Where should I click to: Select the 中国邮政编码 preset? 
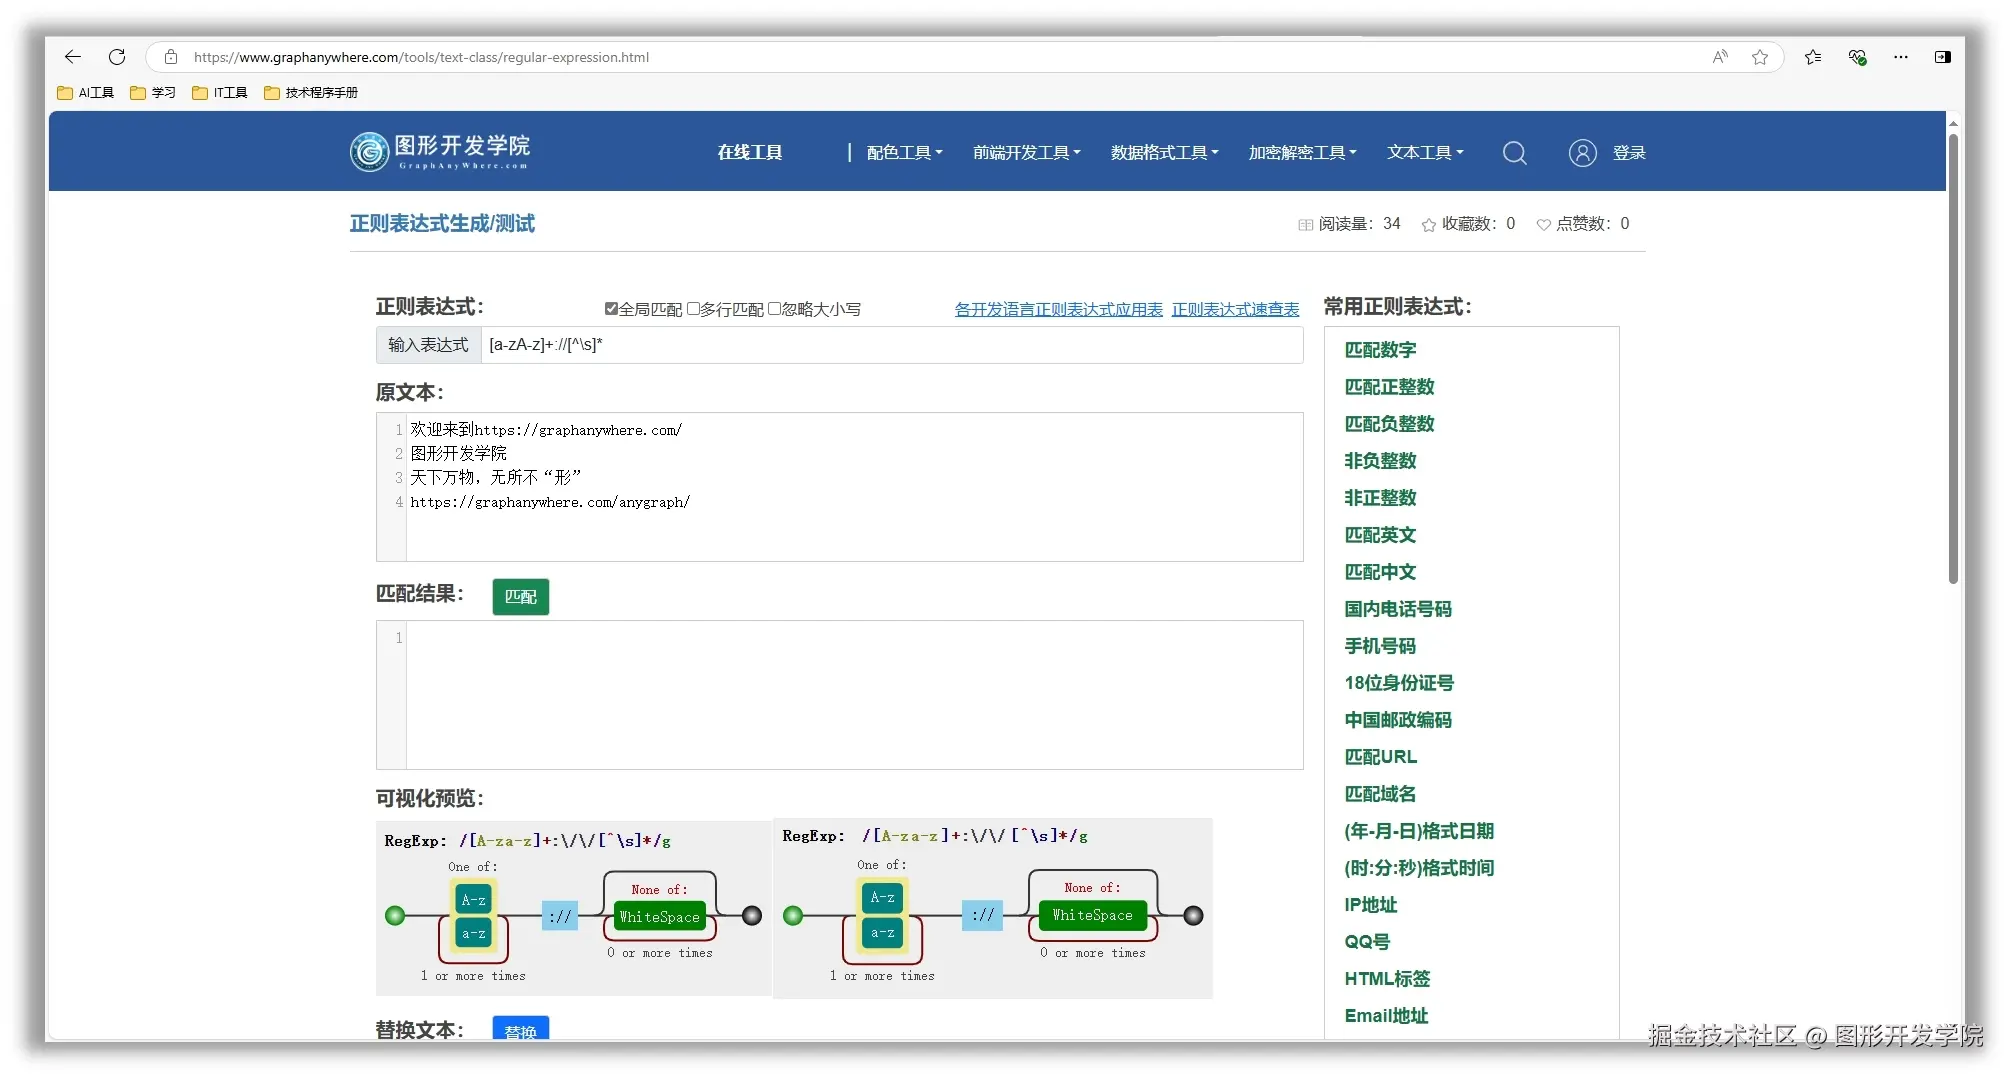1398,720
